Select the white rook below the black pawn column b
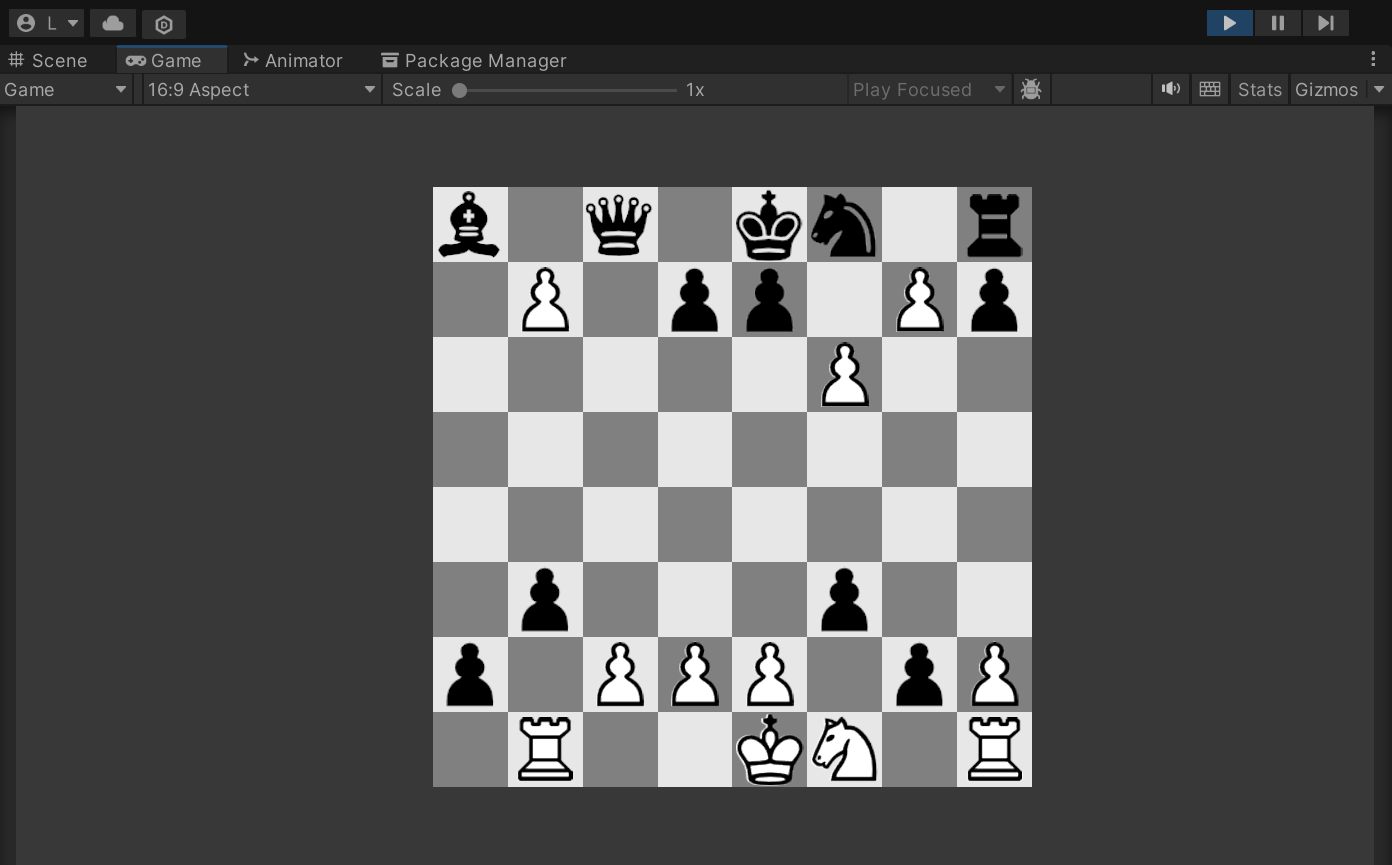 coord(545,750)
